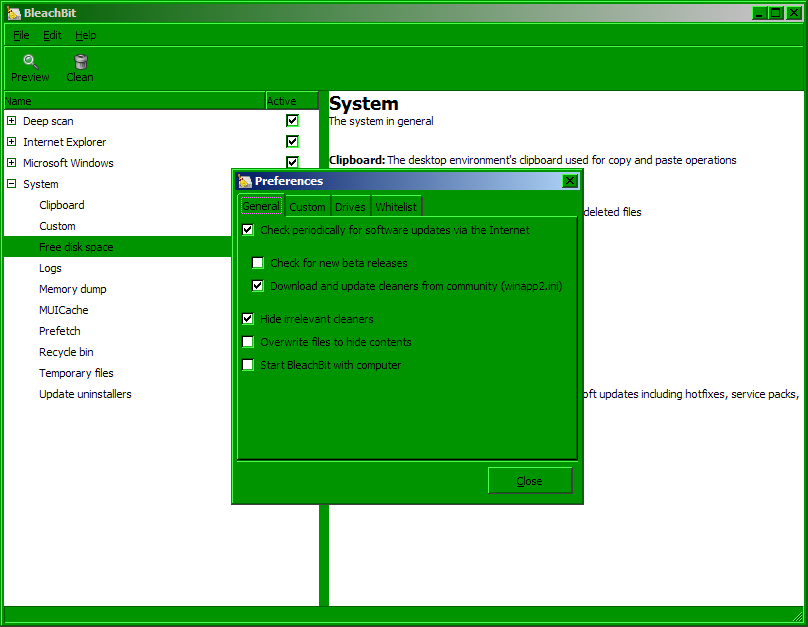
Task: Click 'The system in general' description text
Action: 381,121
